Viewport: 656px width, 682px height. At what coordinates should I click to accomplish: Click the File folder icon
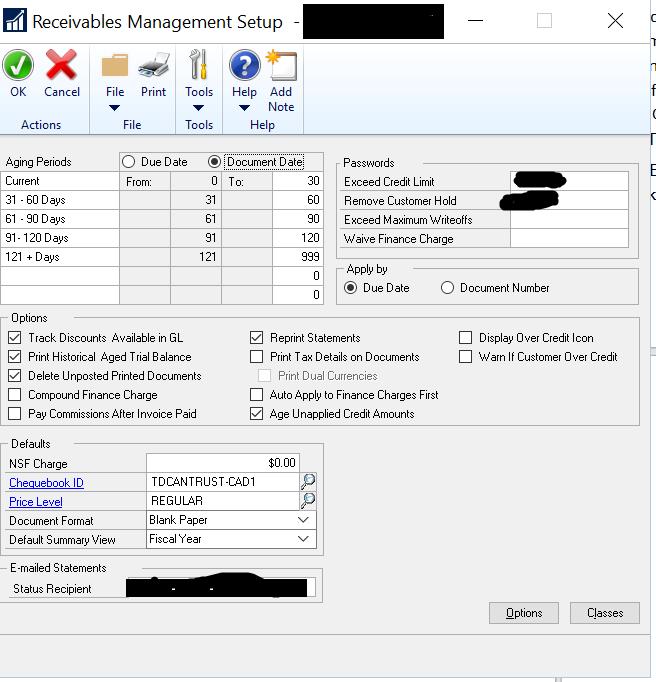[115, 66]
